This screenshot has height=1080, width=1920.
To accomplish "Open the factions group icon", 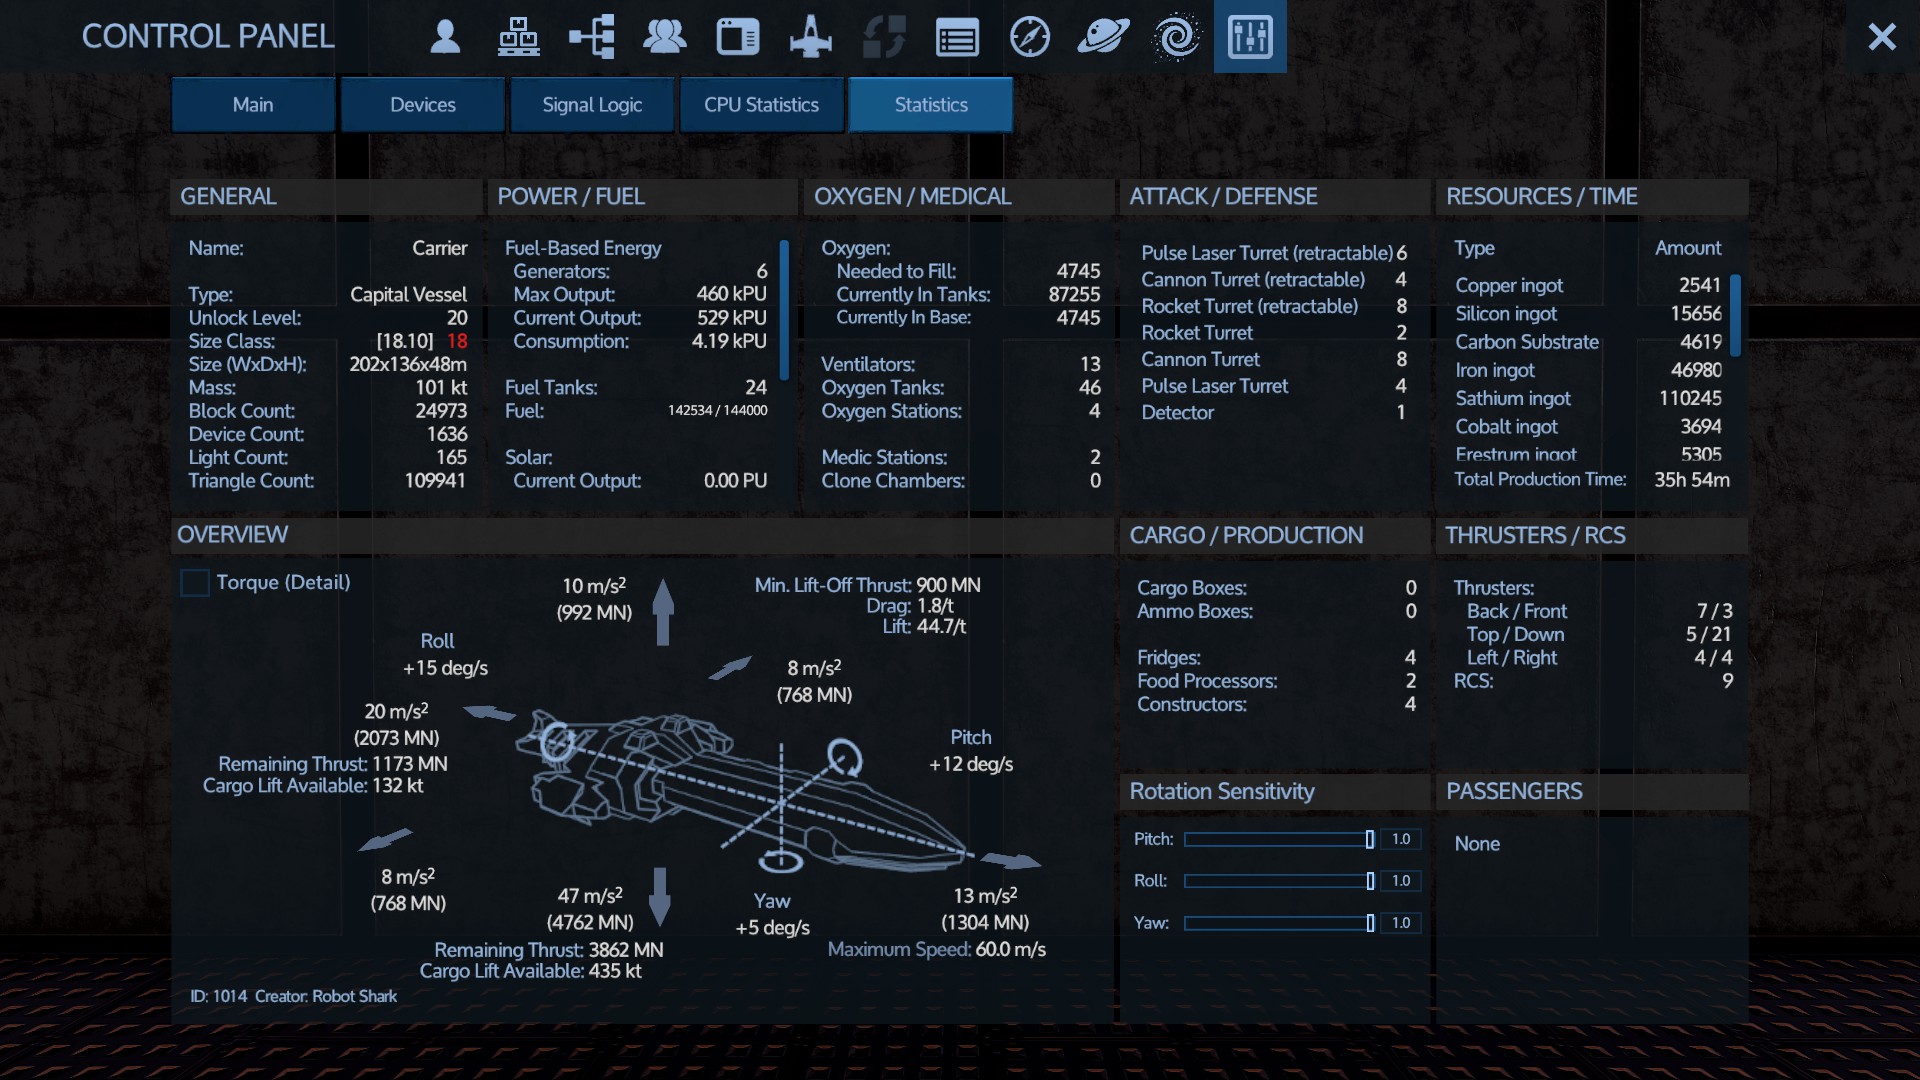I will click(x=665, y=37).
